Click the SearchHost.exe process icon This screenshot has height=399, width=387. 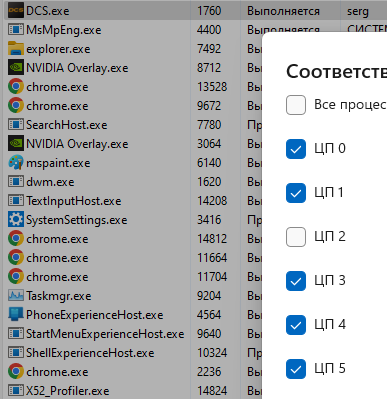pyautogui.click(x=16, y=125)
